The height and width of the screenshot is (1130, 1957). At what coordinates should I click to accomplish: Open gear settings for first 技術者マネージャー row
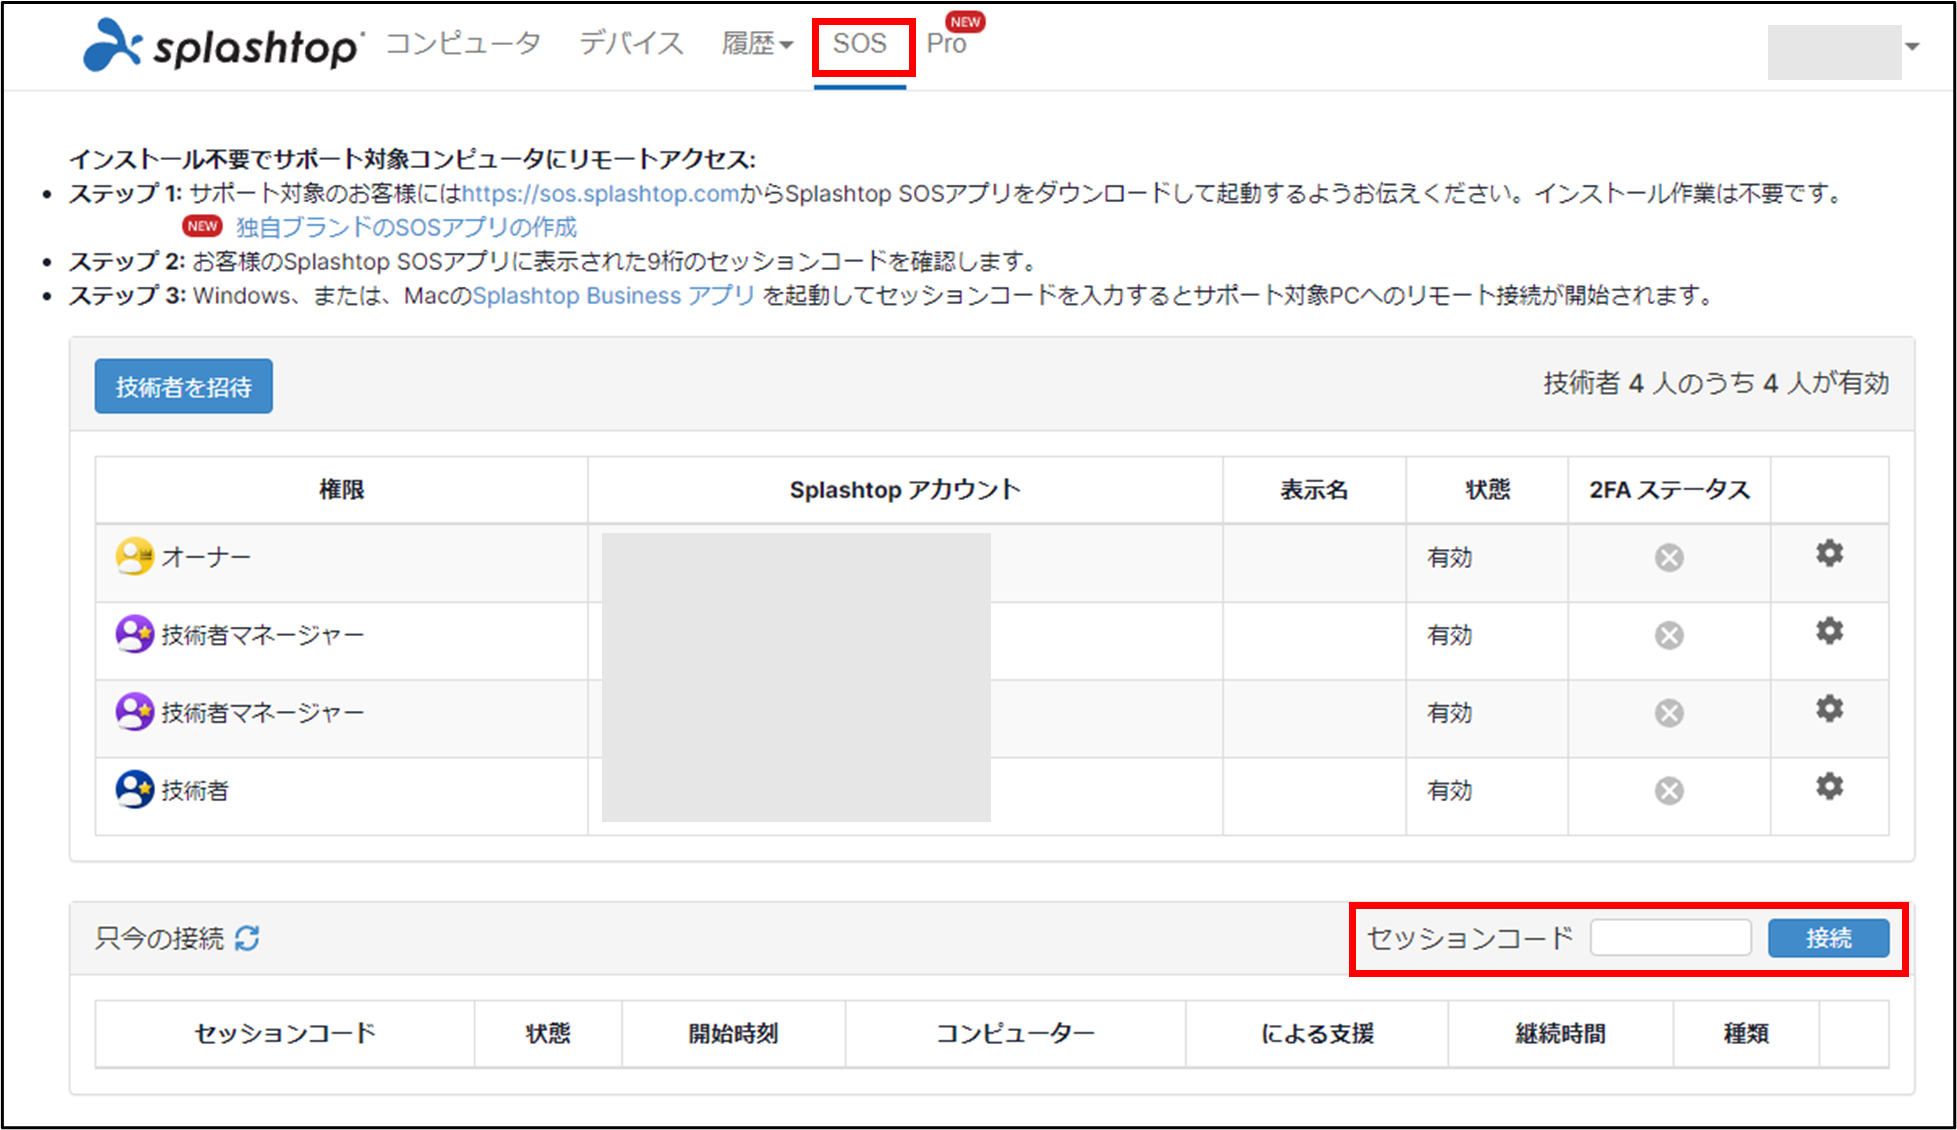(x=1829, y=631)
